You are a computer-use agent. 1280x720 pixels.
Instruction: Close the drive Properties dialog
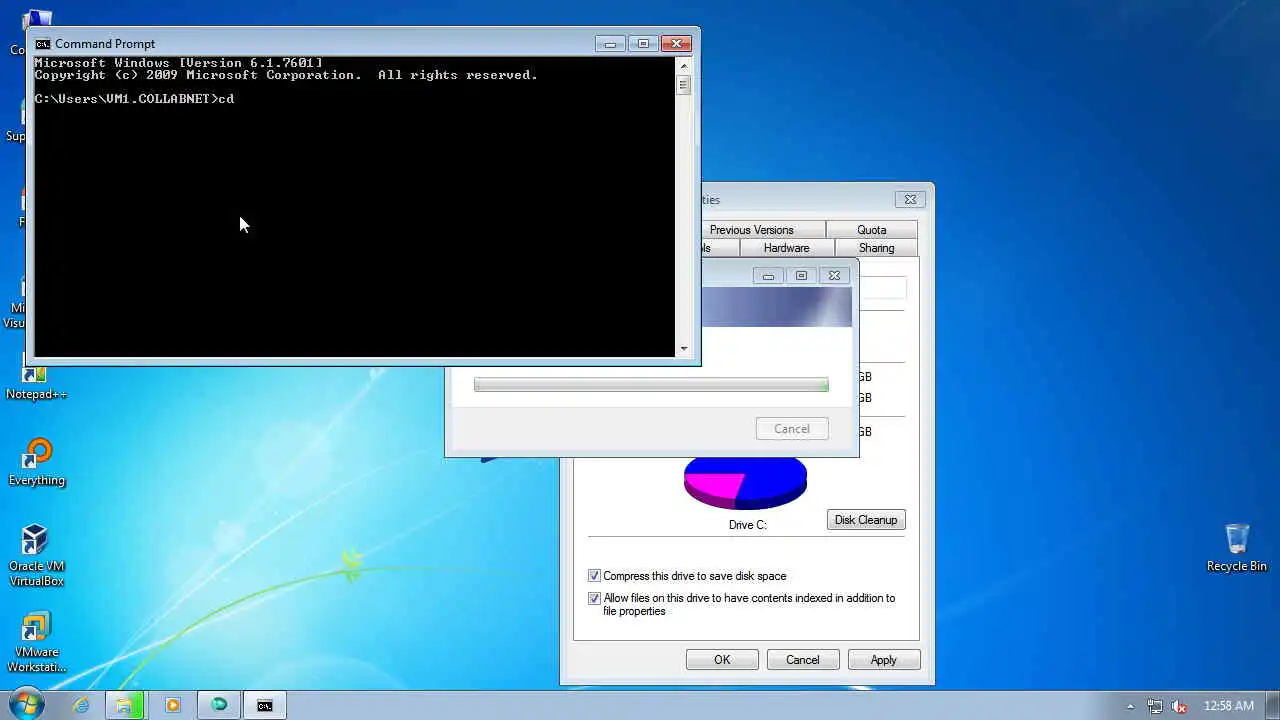point(910,200)
